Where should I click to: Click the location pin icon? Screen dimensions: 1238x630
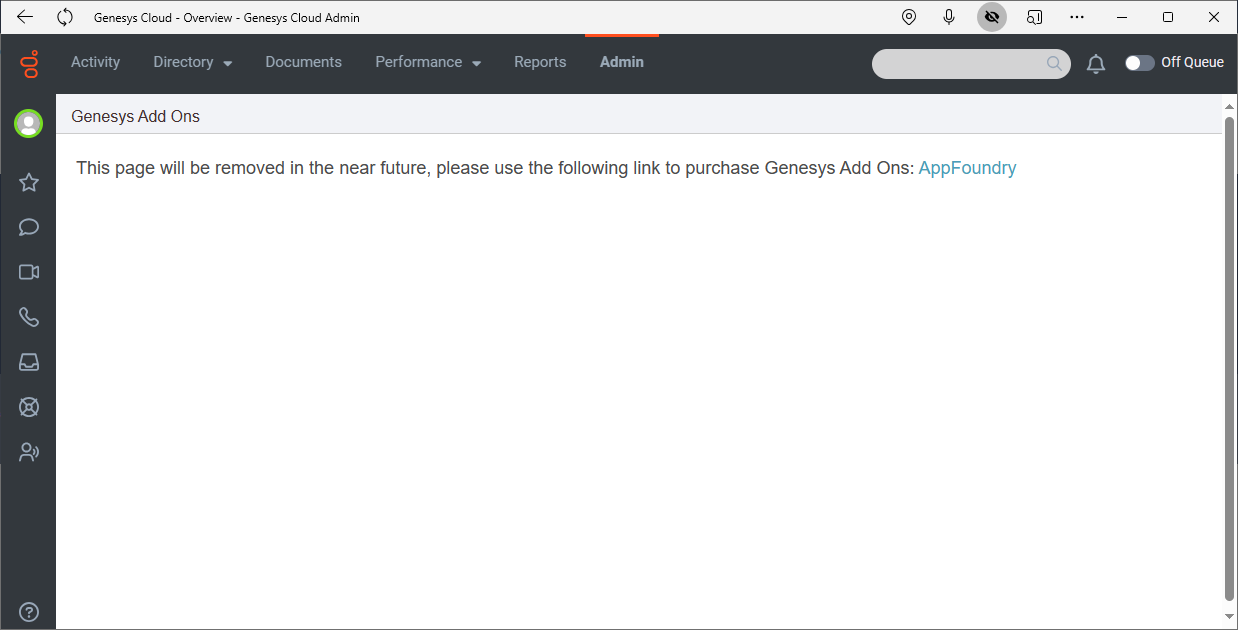click(909, 17)
